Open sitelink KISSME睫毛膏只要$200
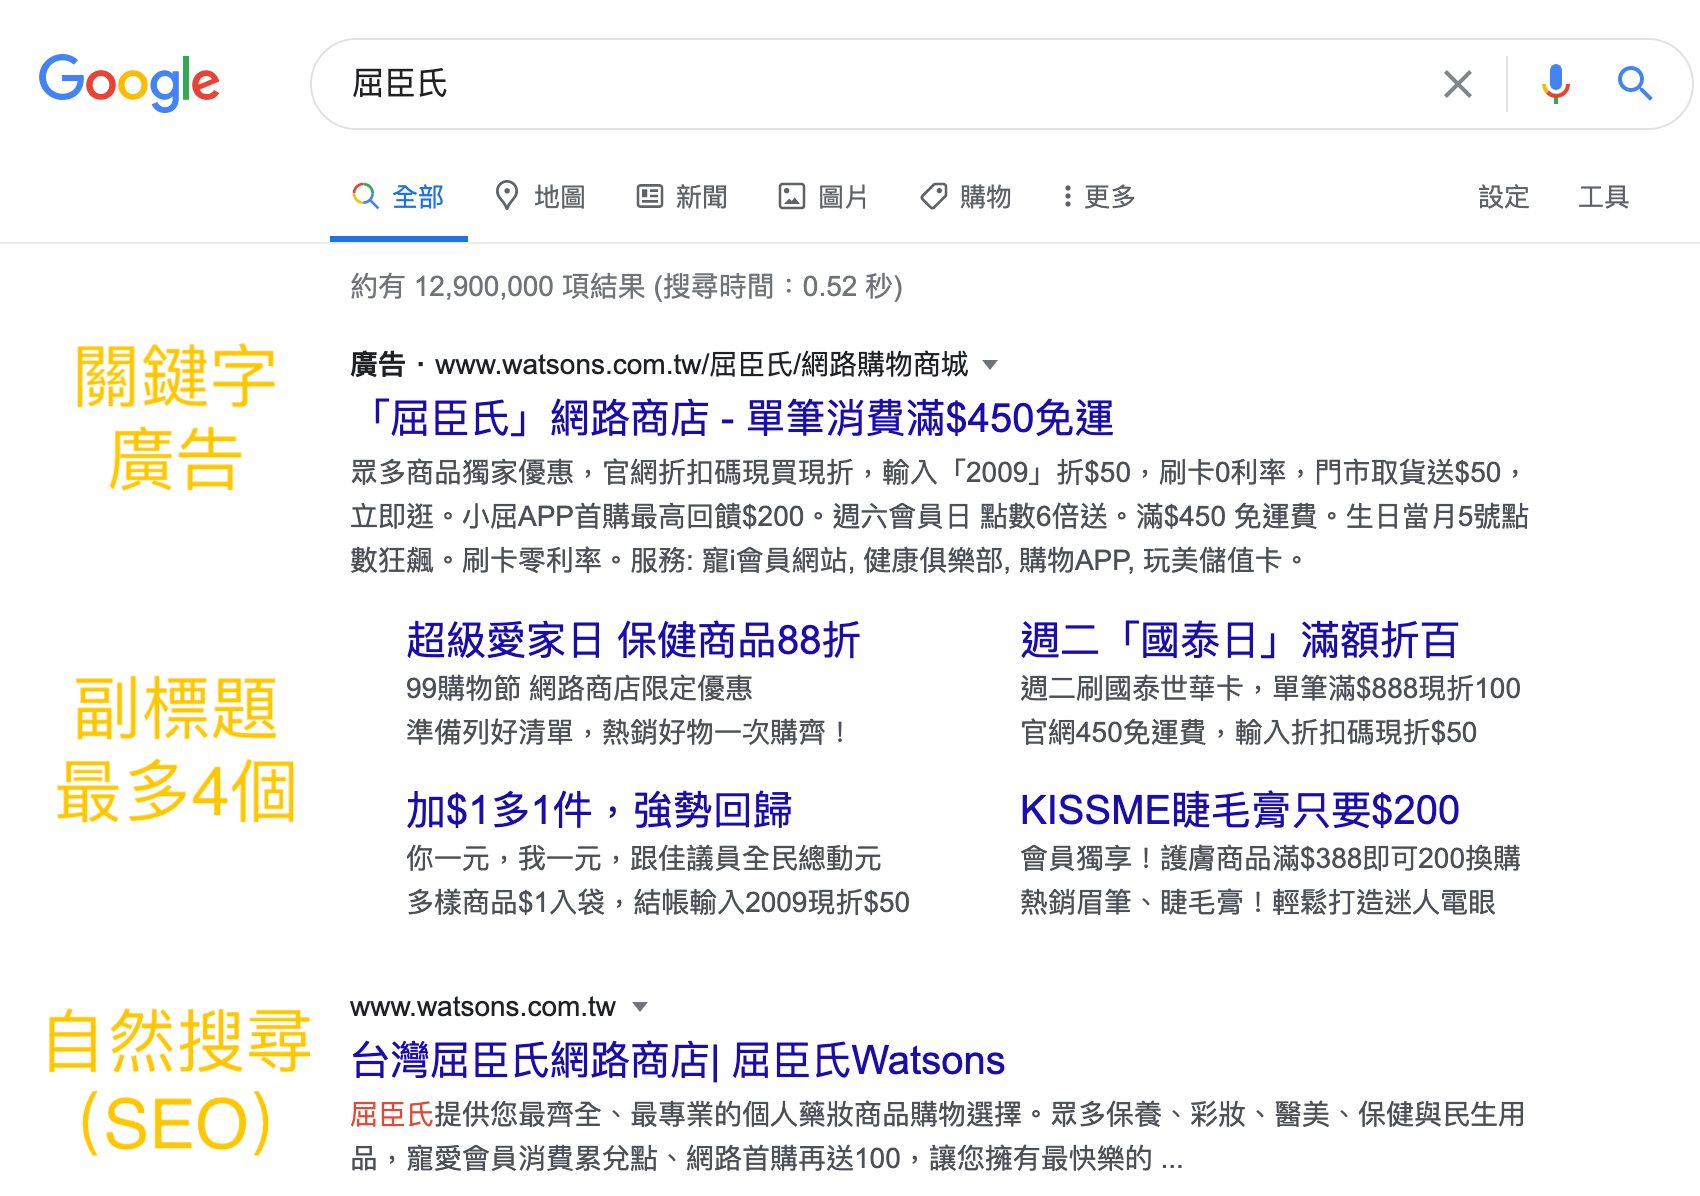Screen dimensions: 1700x1196 (x=1240, y=810)
